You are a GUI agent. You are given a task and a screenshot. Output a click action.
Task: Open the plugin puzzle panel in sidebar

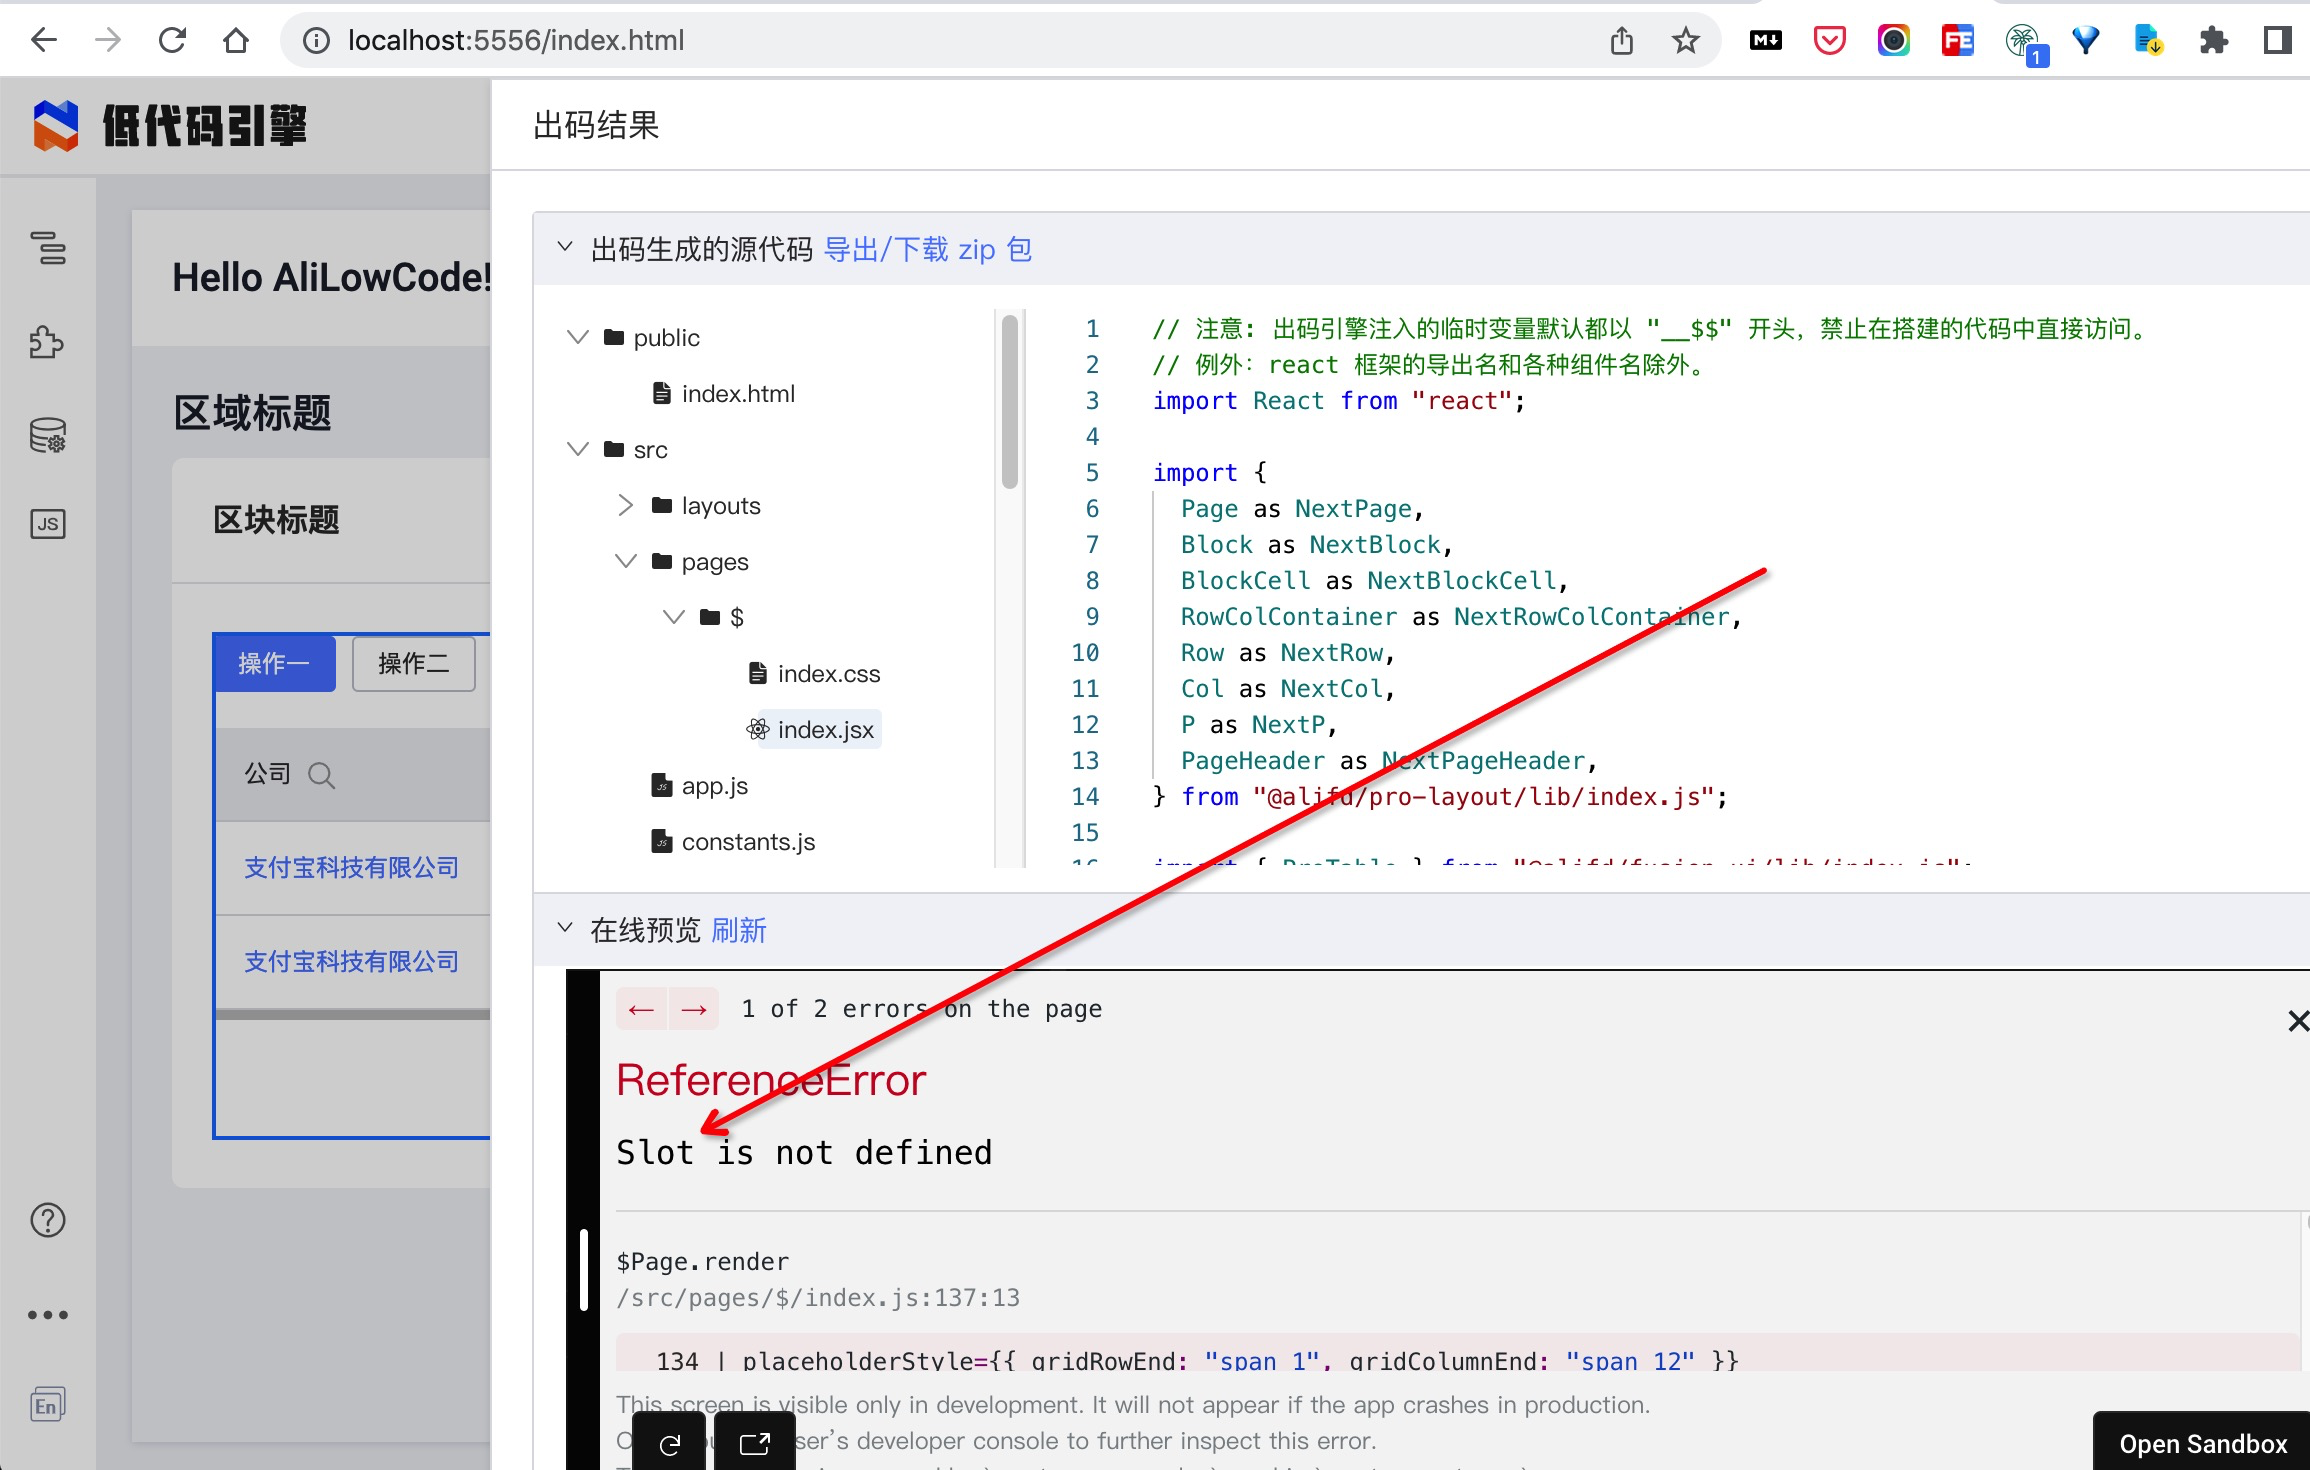pos(47,342)
